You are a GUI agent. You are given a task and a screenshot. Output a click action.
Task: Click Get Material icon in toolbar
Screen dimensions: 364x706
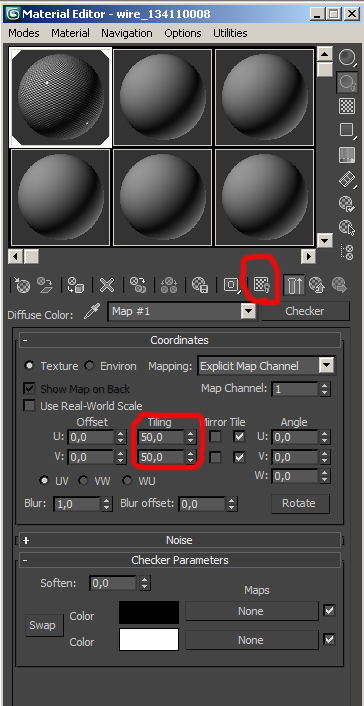21,285
